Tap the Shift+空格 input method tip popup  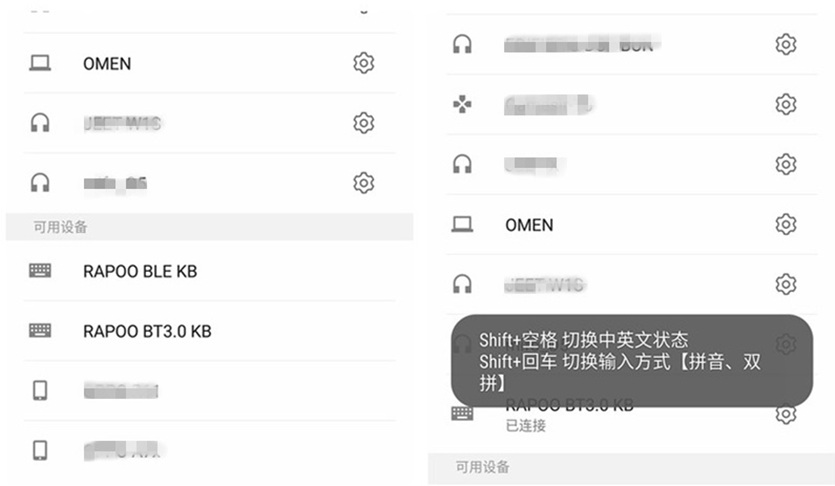pyautogui.click(x=632, y=361)
